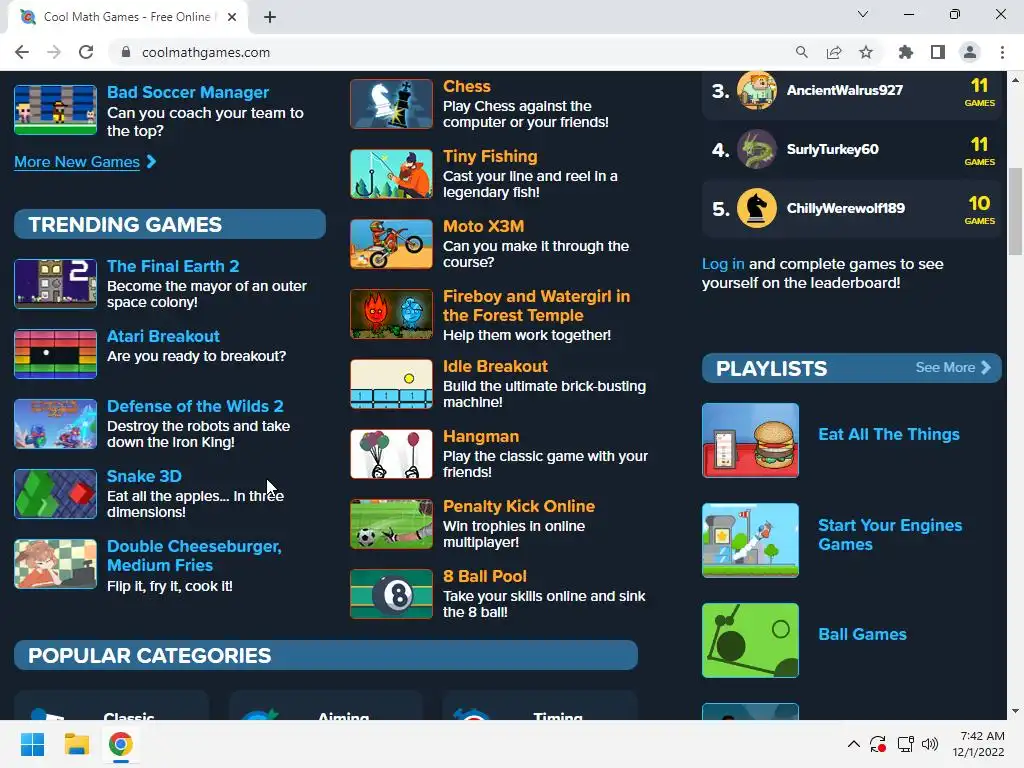This screenshot has width=1024, height=768.
Task: Click the Chrome taskbar icon
Action: pyautogui.click(x=120, y=744)
